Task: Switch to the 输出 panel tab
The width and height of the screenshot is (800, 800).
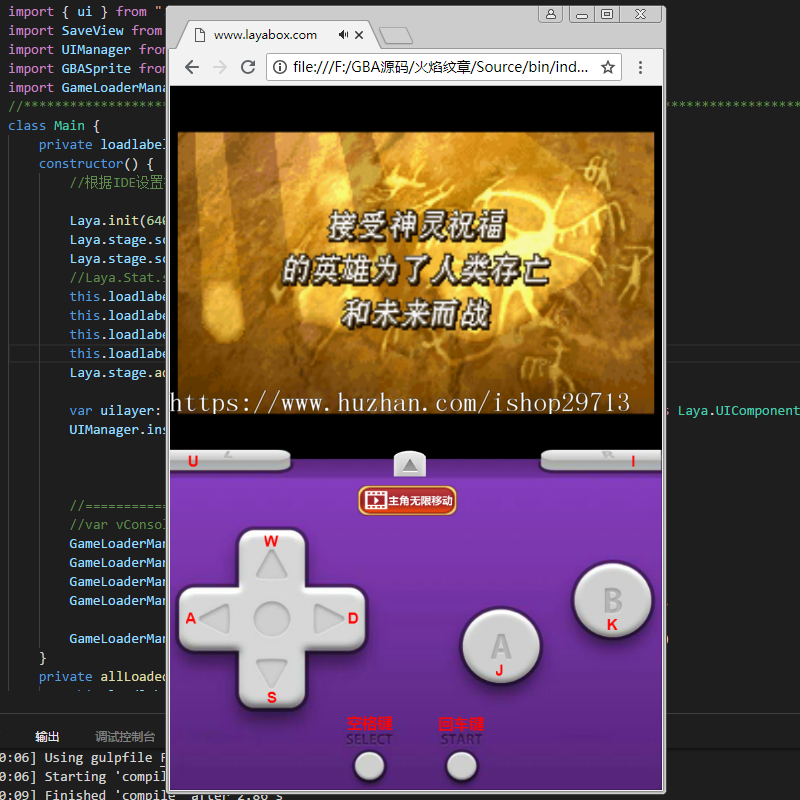Action: coord(47,736)
